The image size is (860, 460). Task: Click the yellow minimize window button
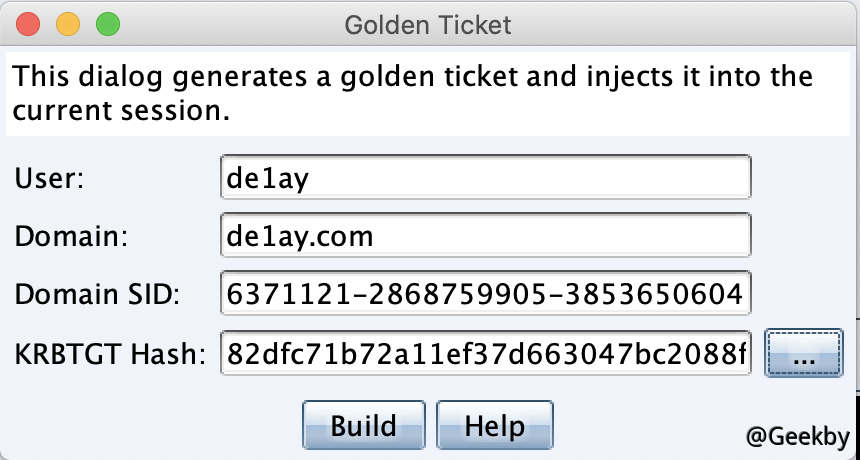(68, 24)
